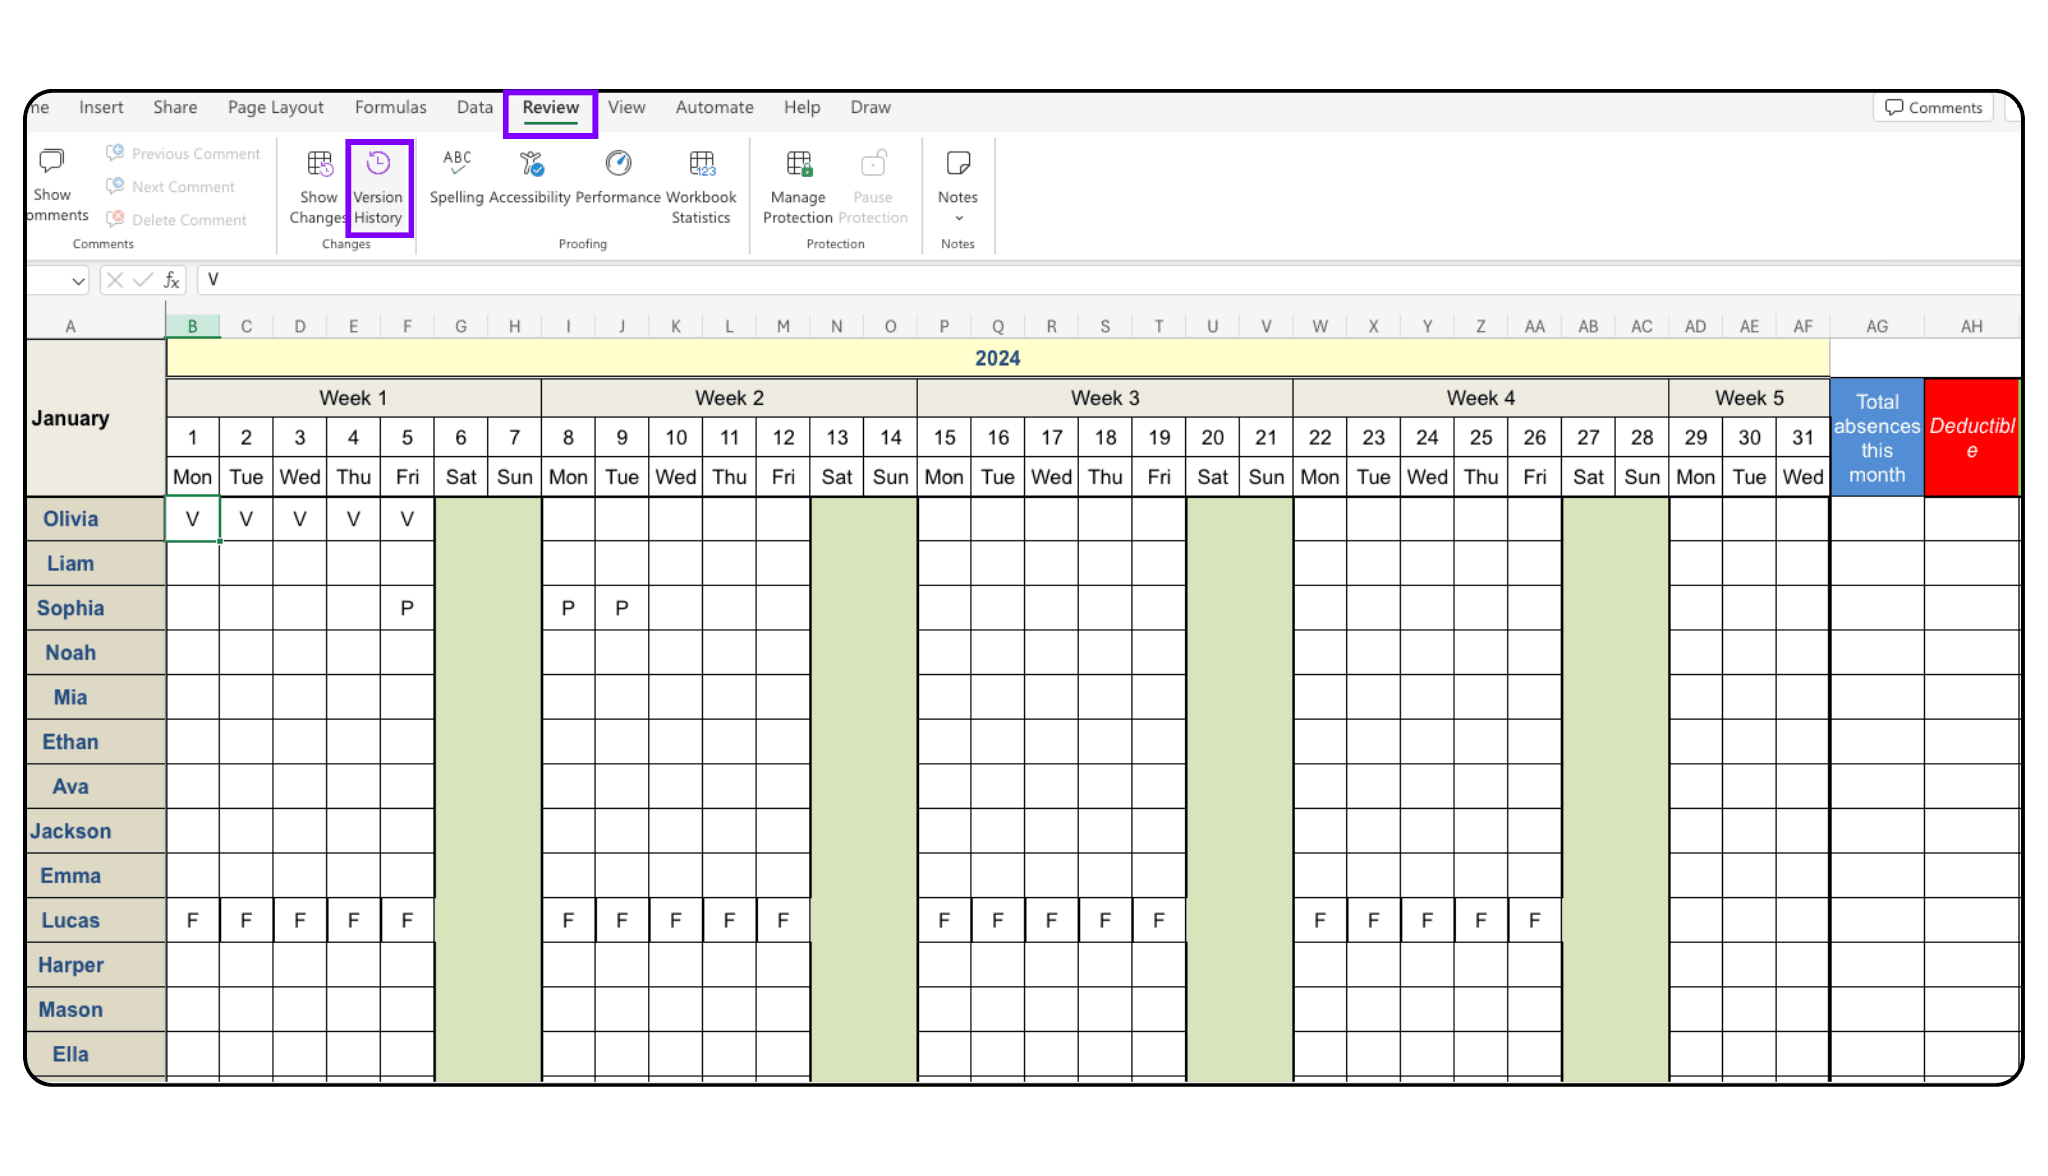Click the Show Changes icon
The image size is (2048, 1176).
319,164
